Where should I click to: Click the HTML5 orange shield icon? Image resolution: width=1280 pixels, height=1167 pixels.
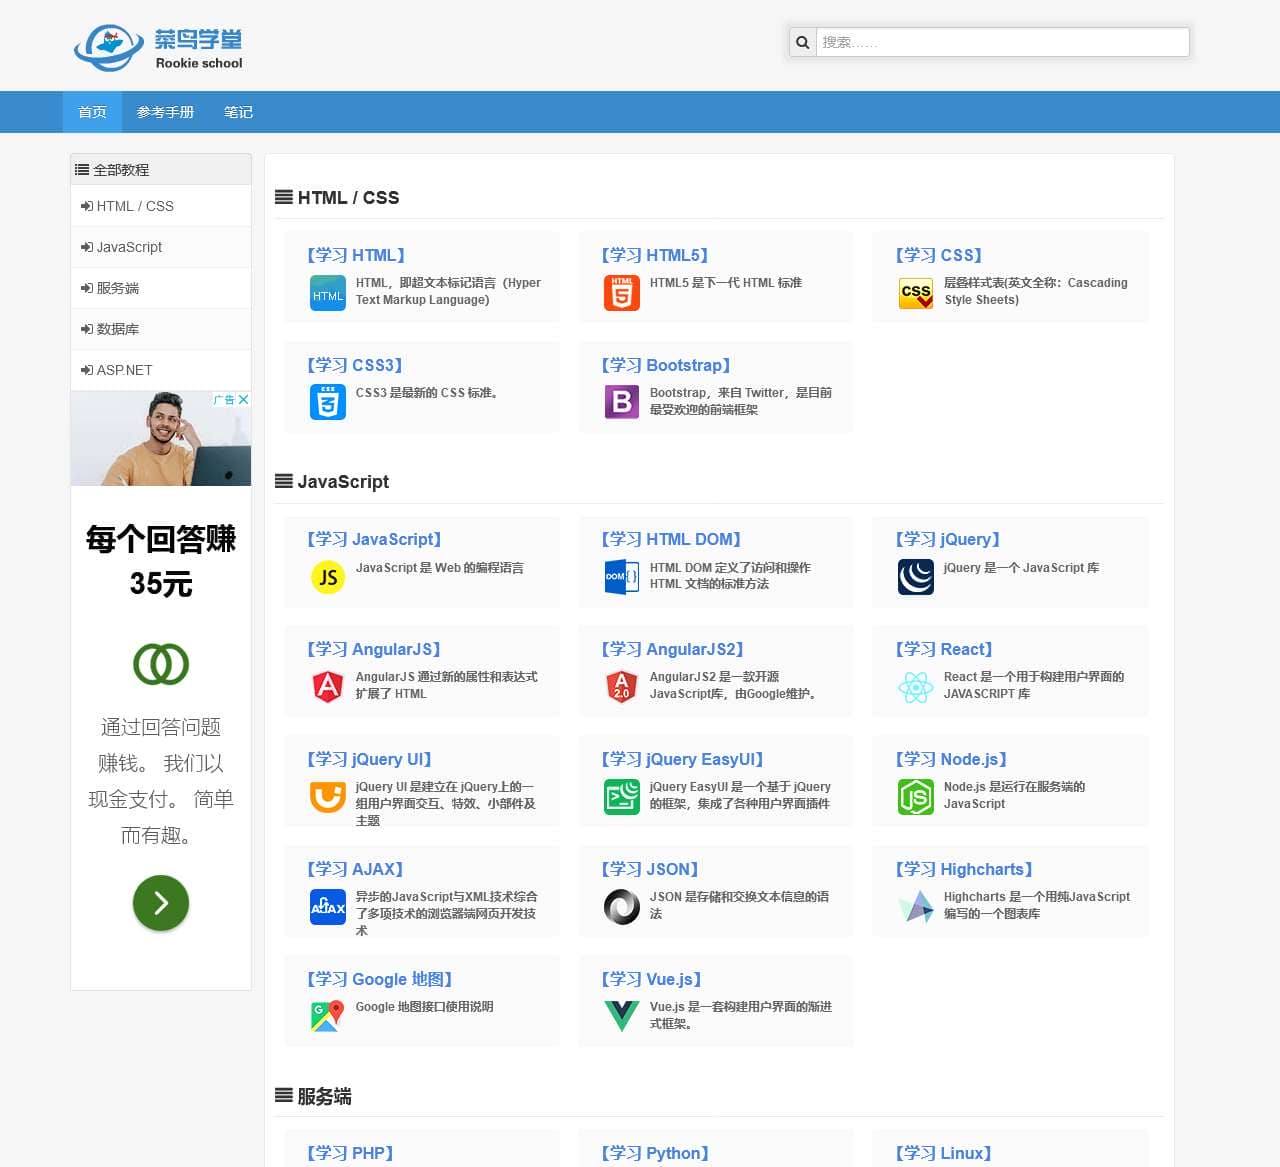[621, 293]
